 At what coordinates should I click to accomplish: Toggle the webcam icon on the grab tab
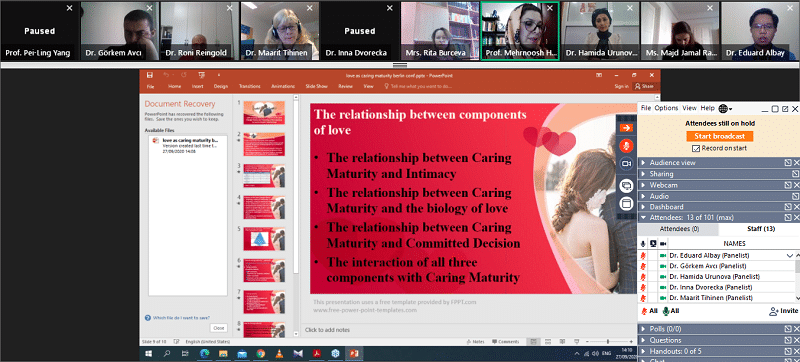click(x=626, y=163)
